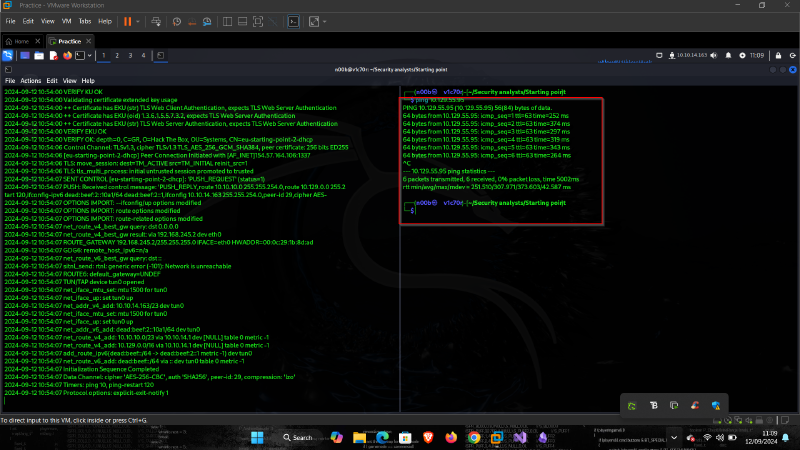
Task: Click Send Ctrl+Alt+Del toolbar icon
Action: coord(154,20)
